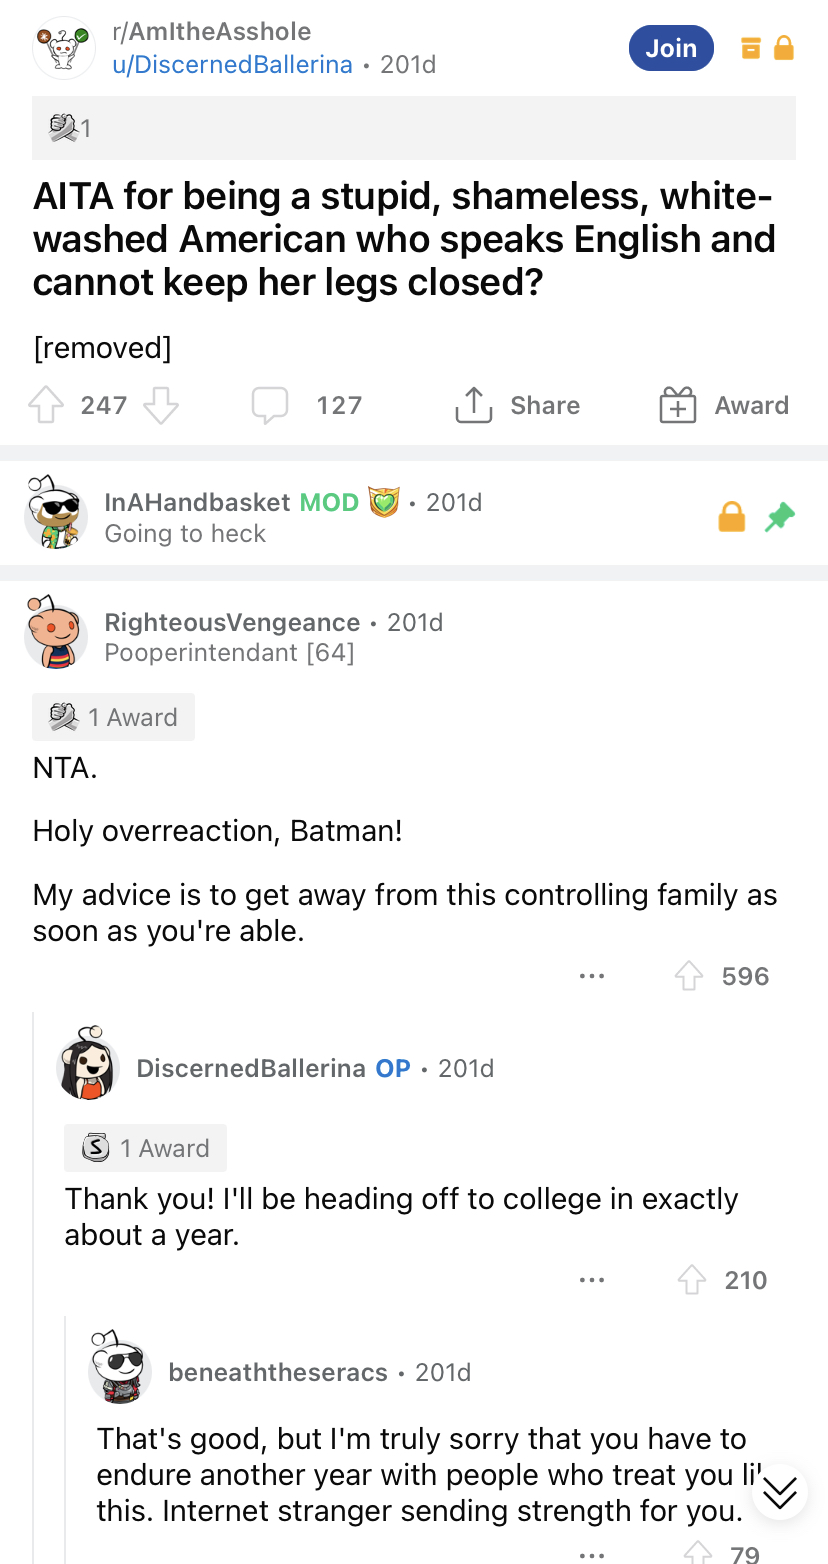Tap the Share icon on the post
Screen dimensions: 828x1564
click(x=474, y=404)
